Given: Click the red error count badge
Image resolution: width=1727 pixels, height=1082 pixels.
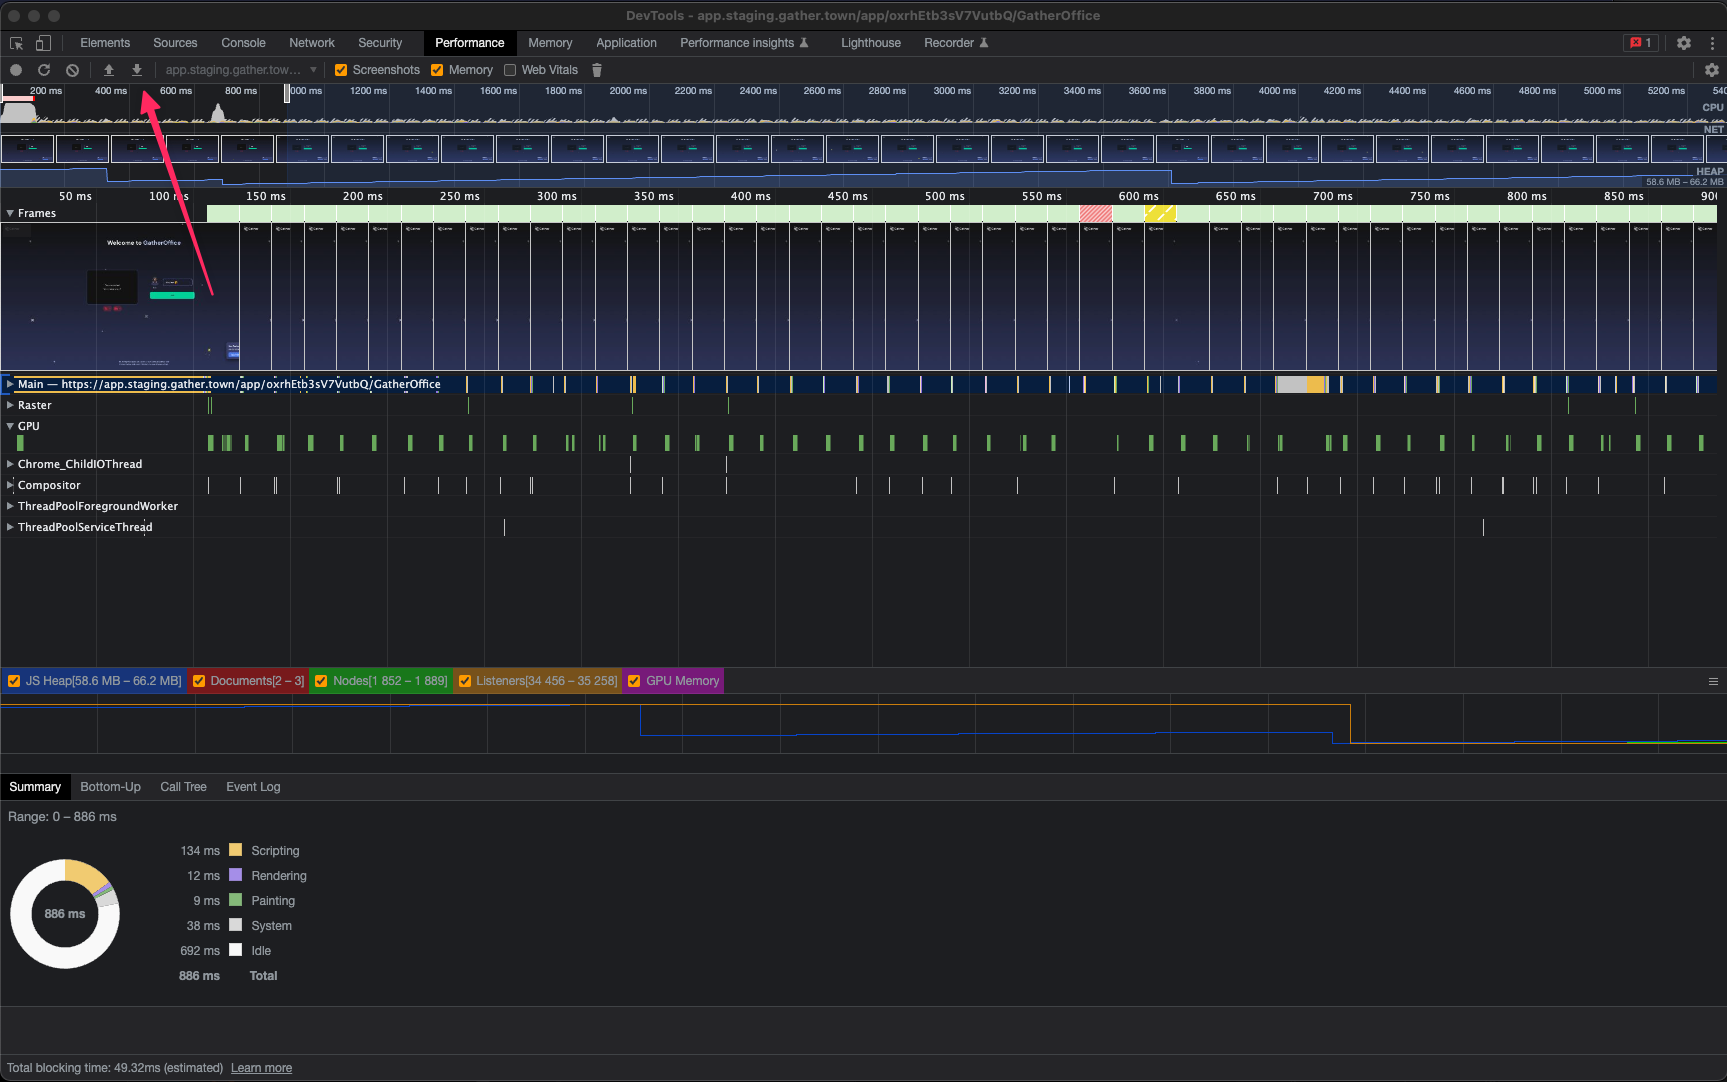Looking at the screenshot, I should point(1641,43).
